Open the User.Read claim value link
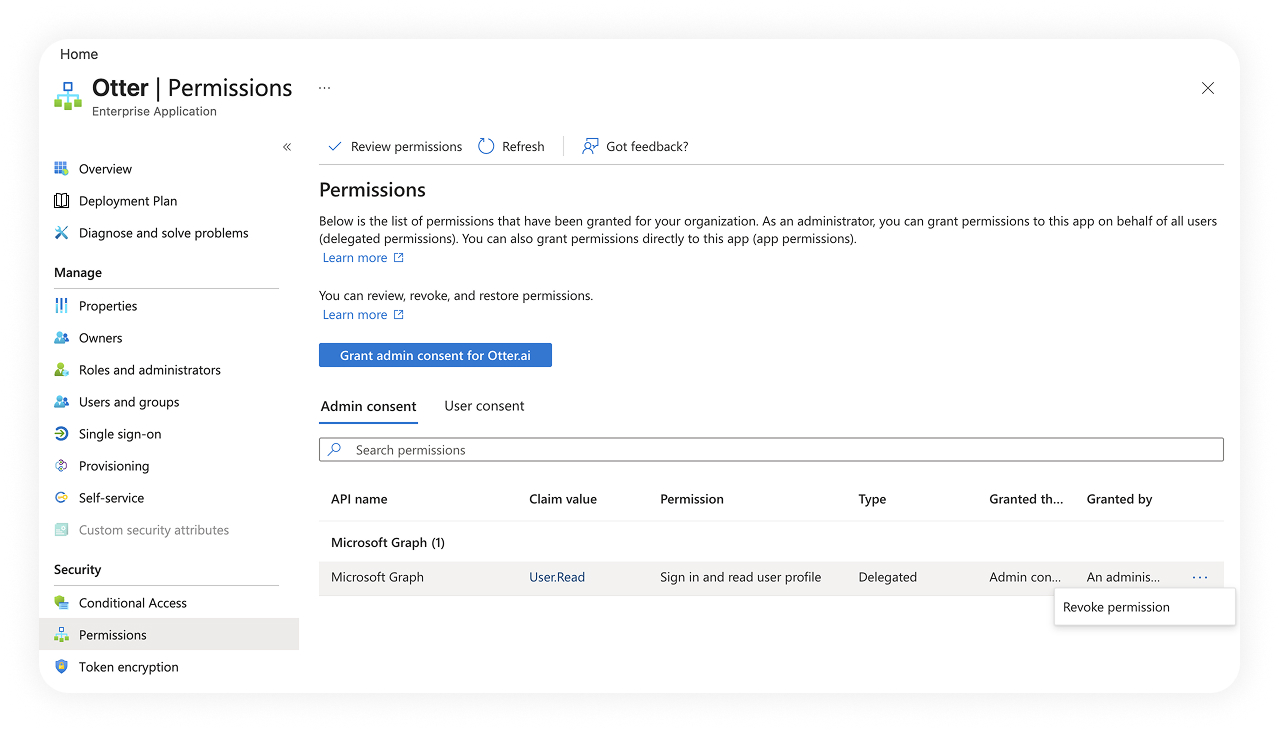 [557, 577]
